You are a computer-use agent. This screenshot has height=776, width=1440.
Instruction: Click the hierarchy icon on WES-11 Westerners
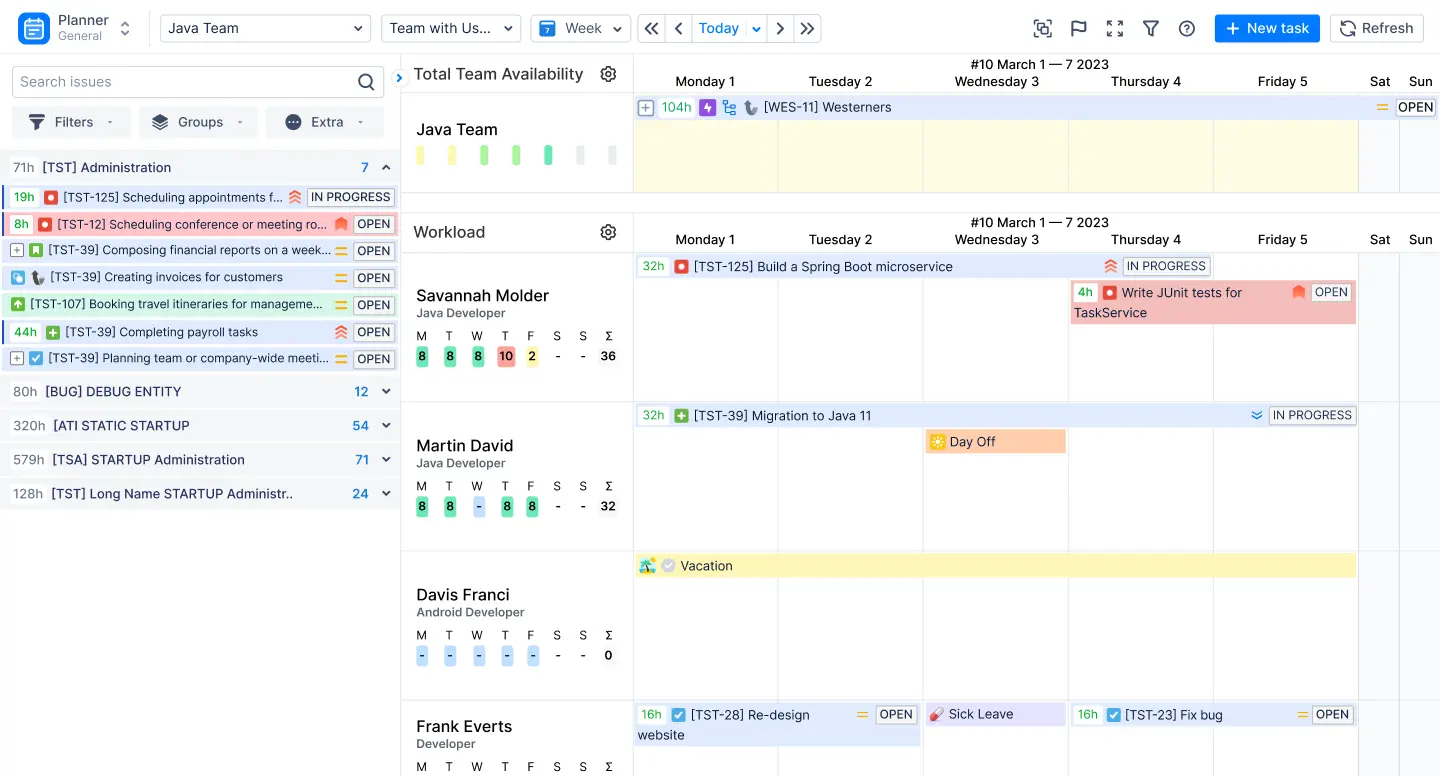[x=728, y=107]
